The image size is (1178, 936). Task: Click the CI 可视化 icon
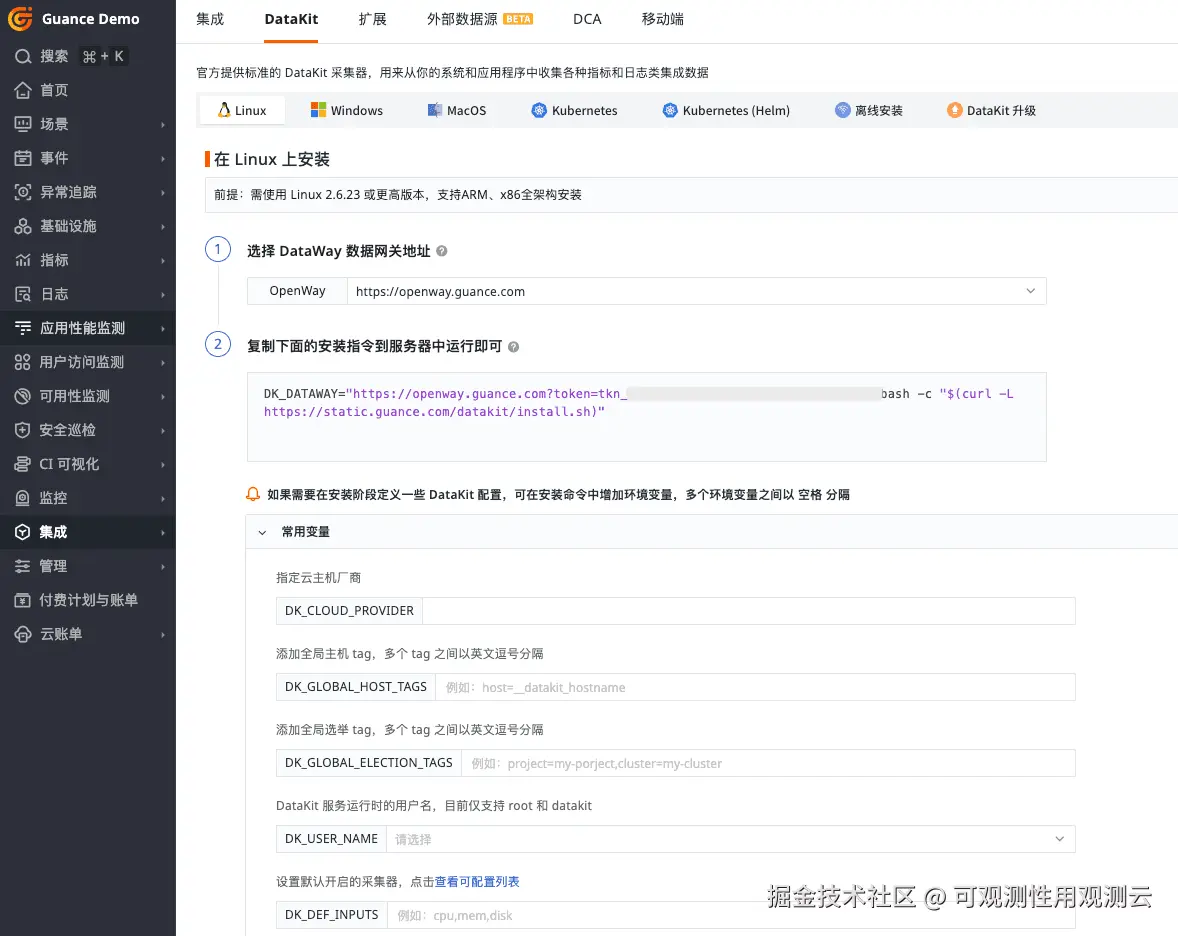pyautogui.click(x=23, y=464)
